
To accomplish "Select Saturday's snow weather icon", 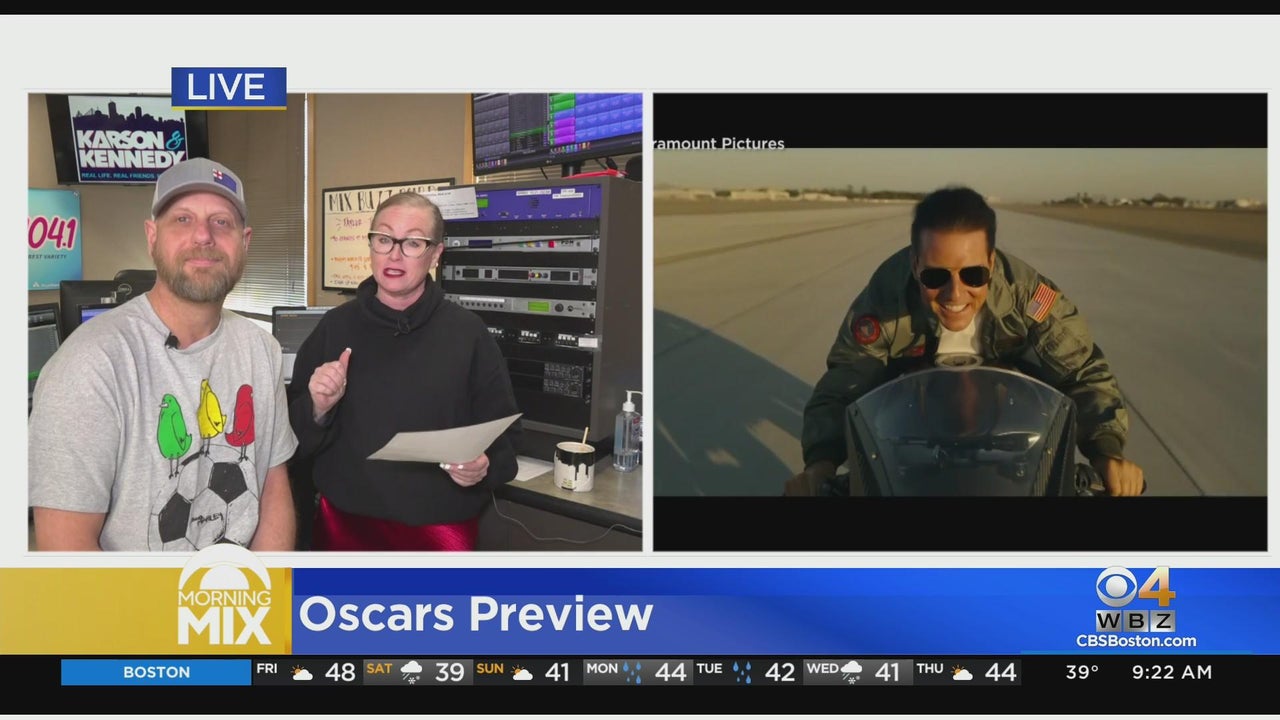I will [411, 672].
